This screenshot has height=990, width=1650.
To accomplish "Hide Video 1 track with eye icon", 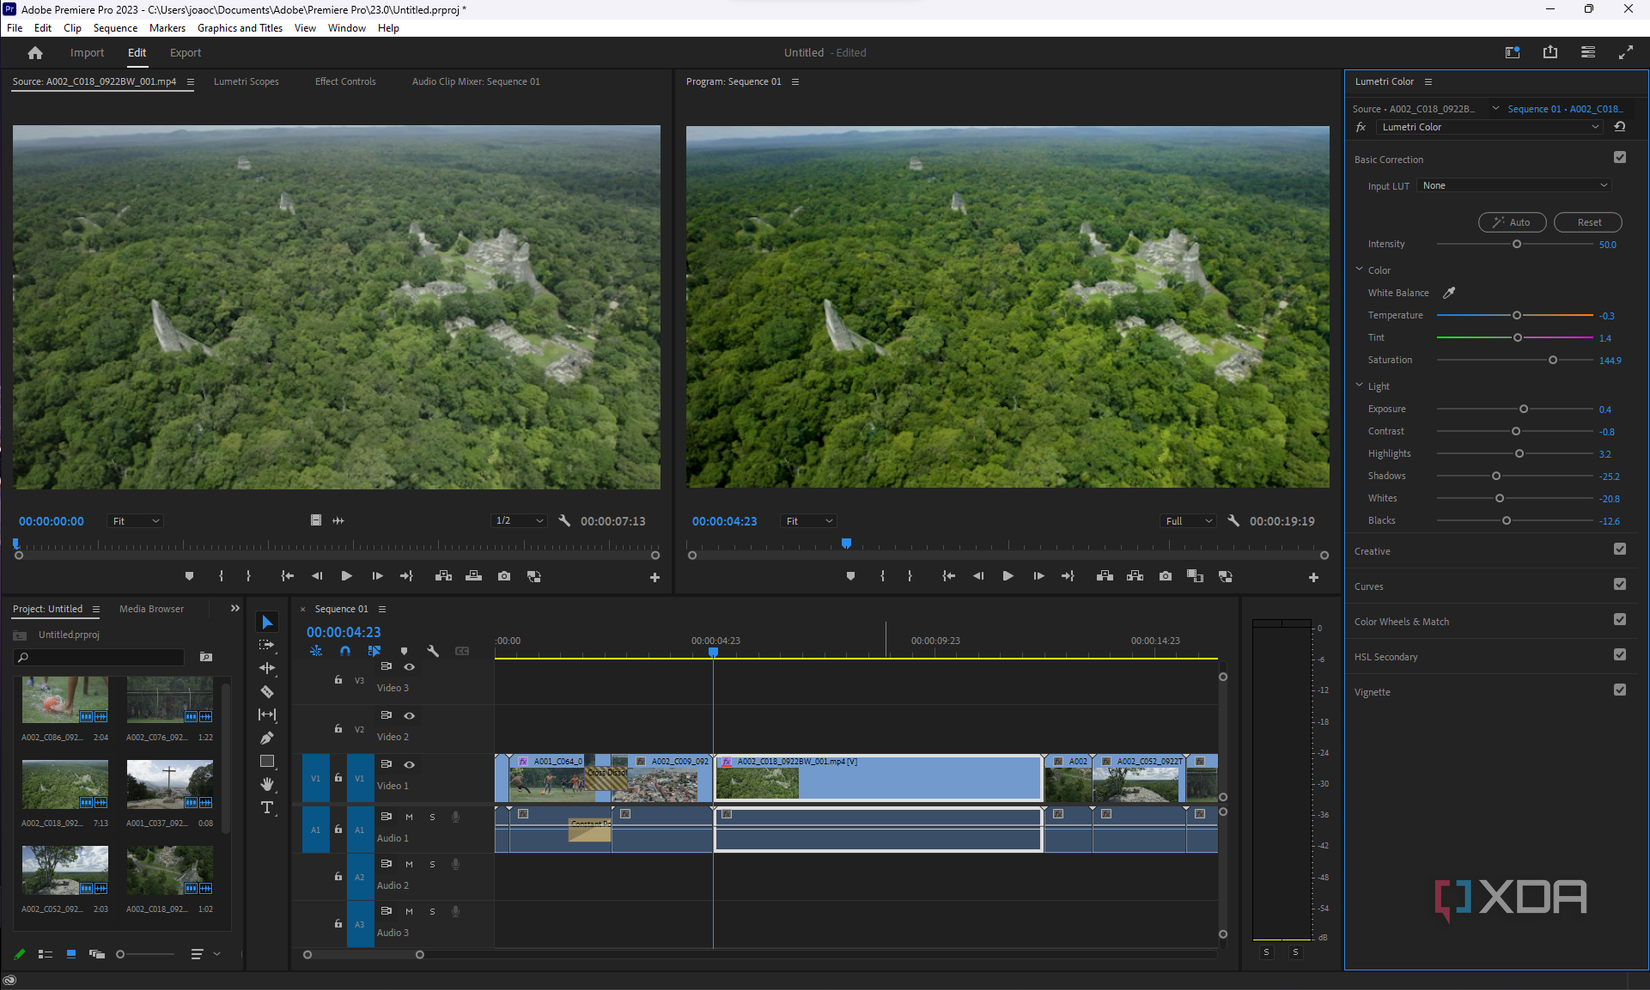I will pyautogui.click(x=409, y=765).
